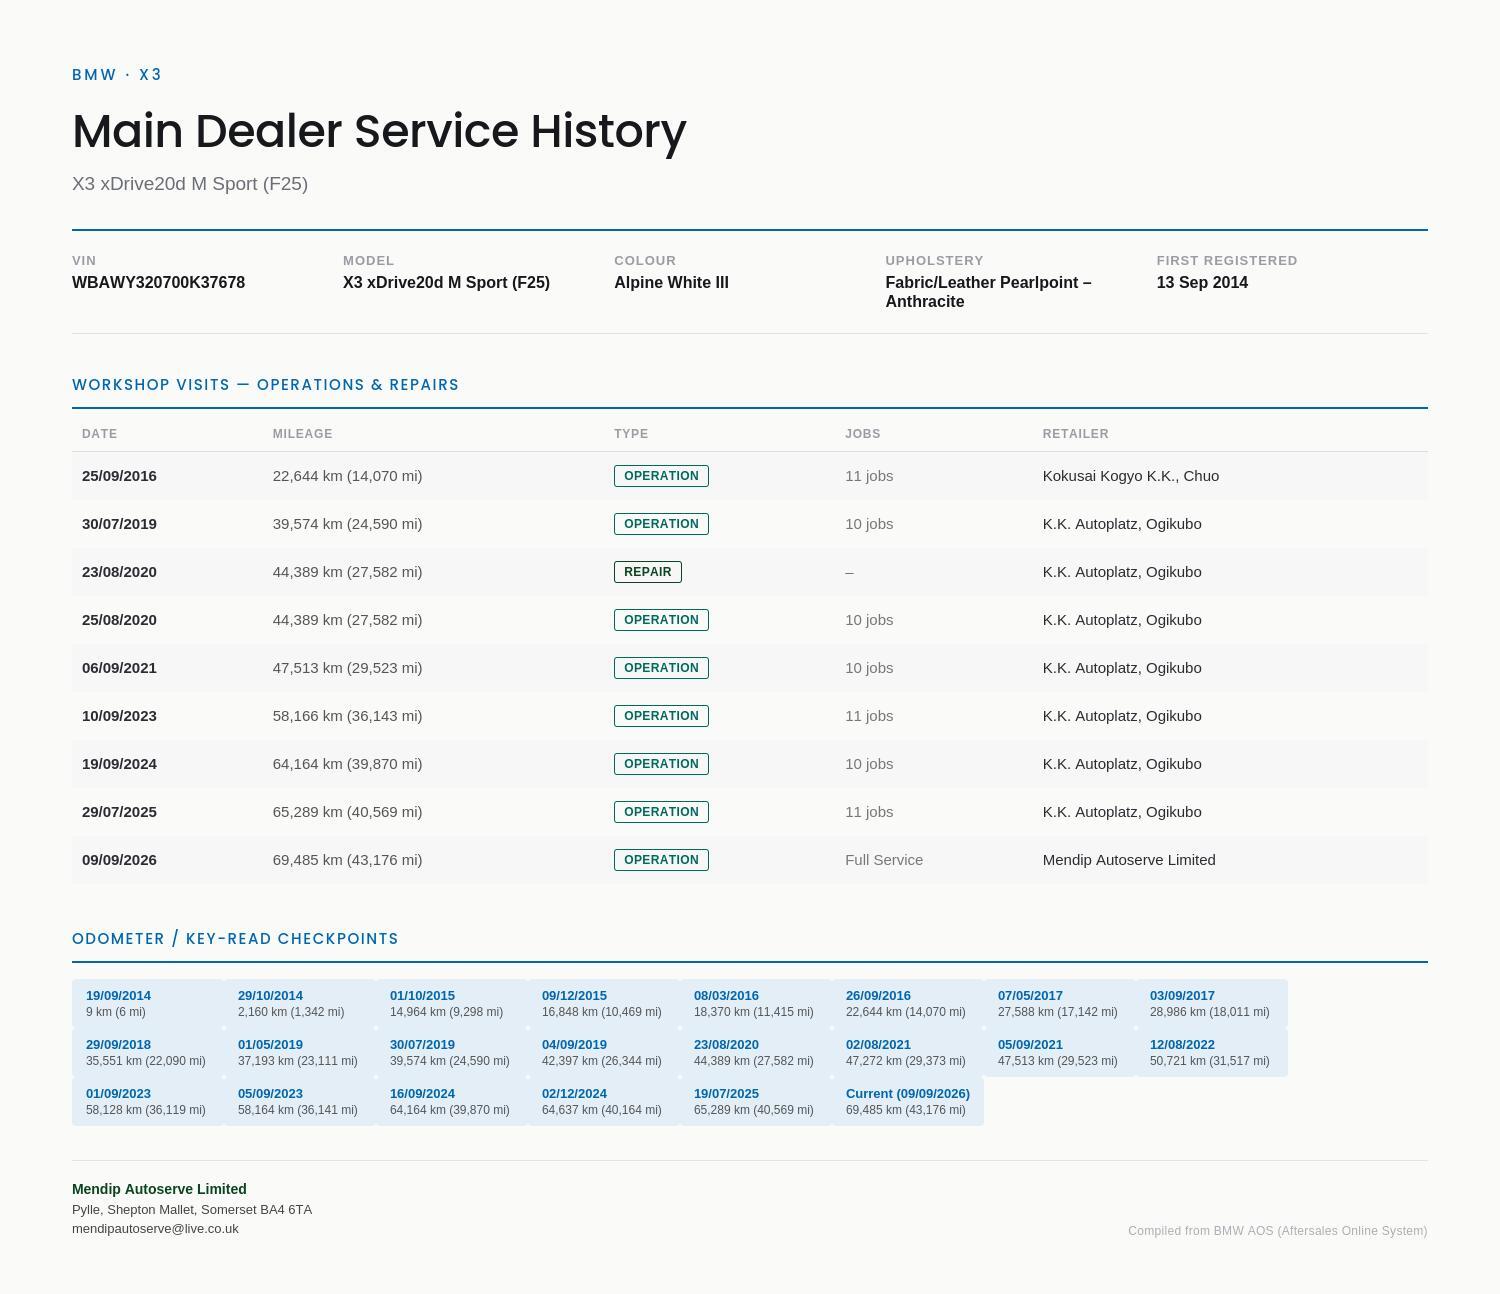Select the 01/05/2019 checkpoint card

point(300,1053)
